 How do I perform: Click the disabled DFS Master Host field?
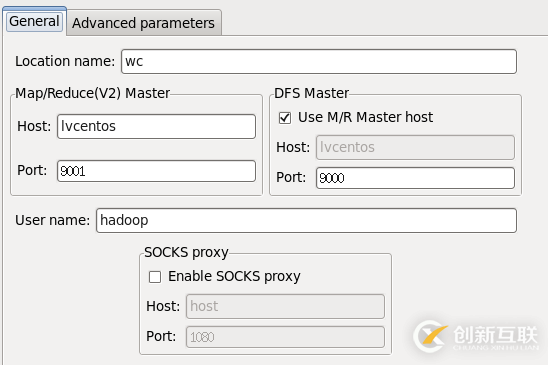click(x=415, y=148)
